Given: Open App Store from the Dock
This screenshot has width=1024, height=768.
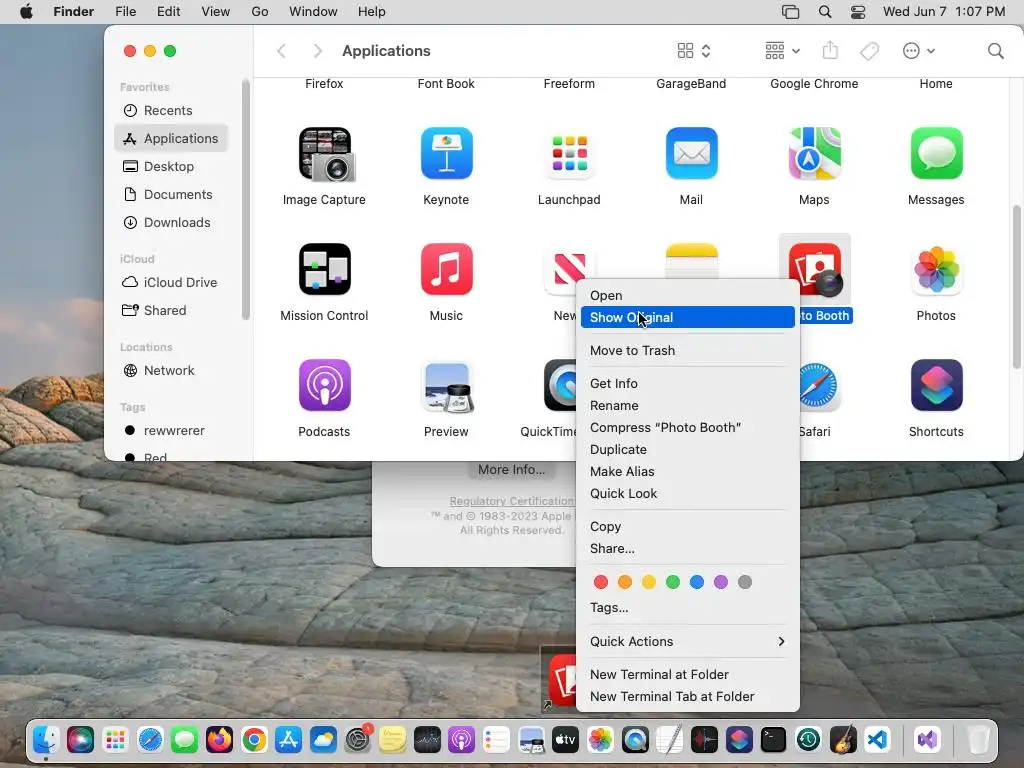Looking at the screenshot, I should click(x=288, y=740).
